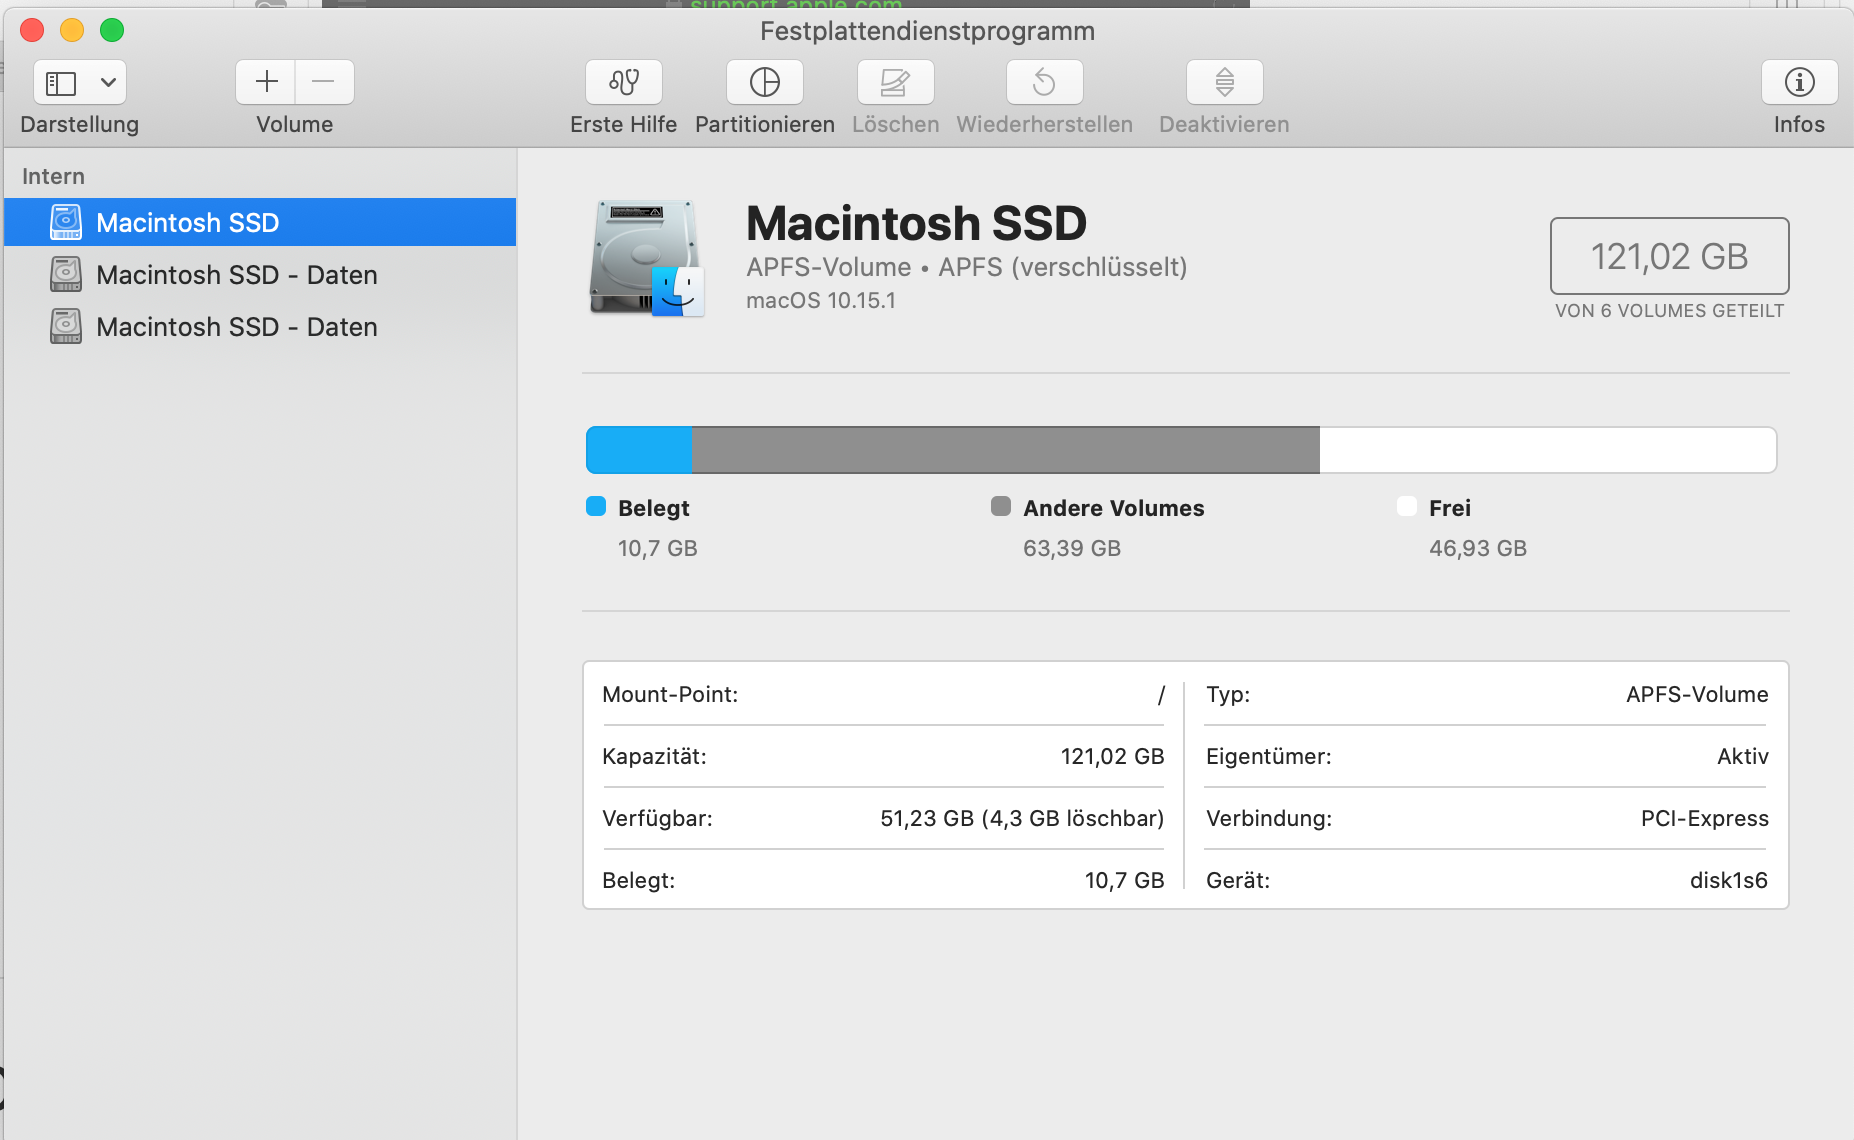The width and height of the screenshot is (1854, 1140).
Task: Click the gray Andere Volumes swatch
Action: pos(1001,506)
